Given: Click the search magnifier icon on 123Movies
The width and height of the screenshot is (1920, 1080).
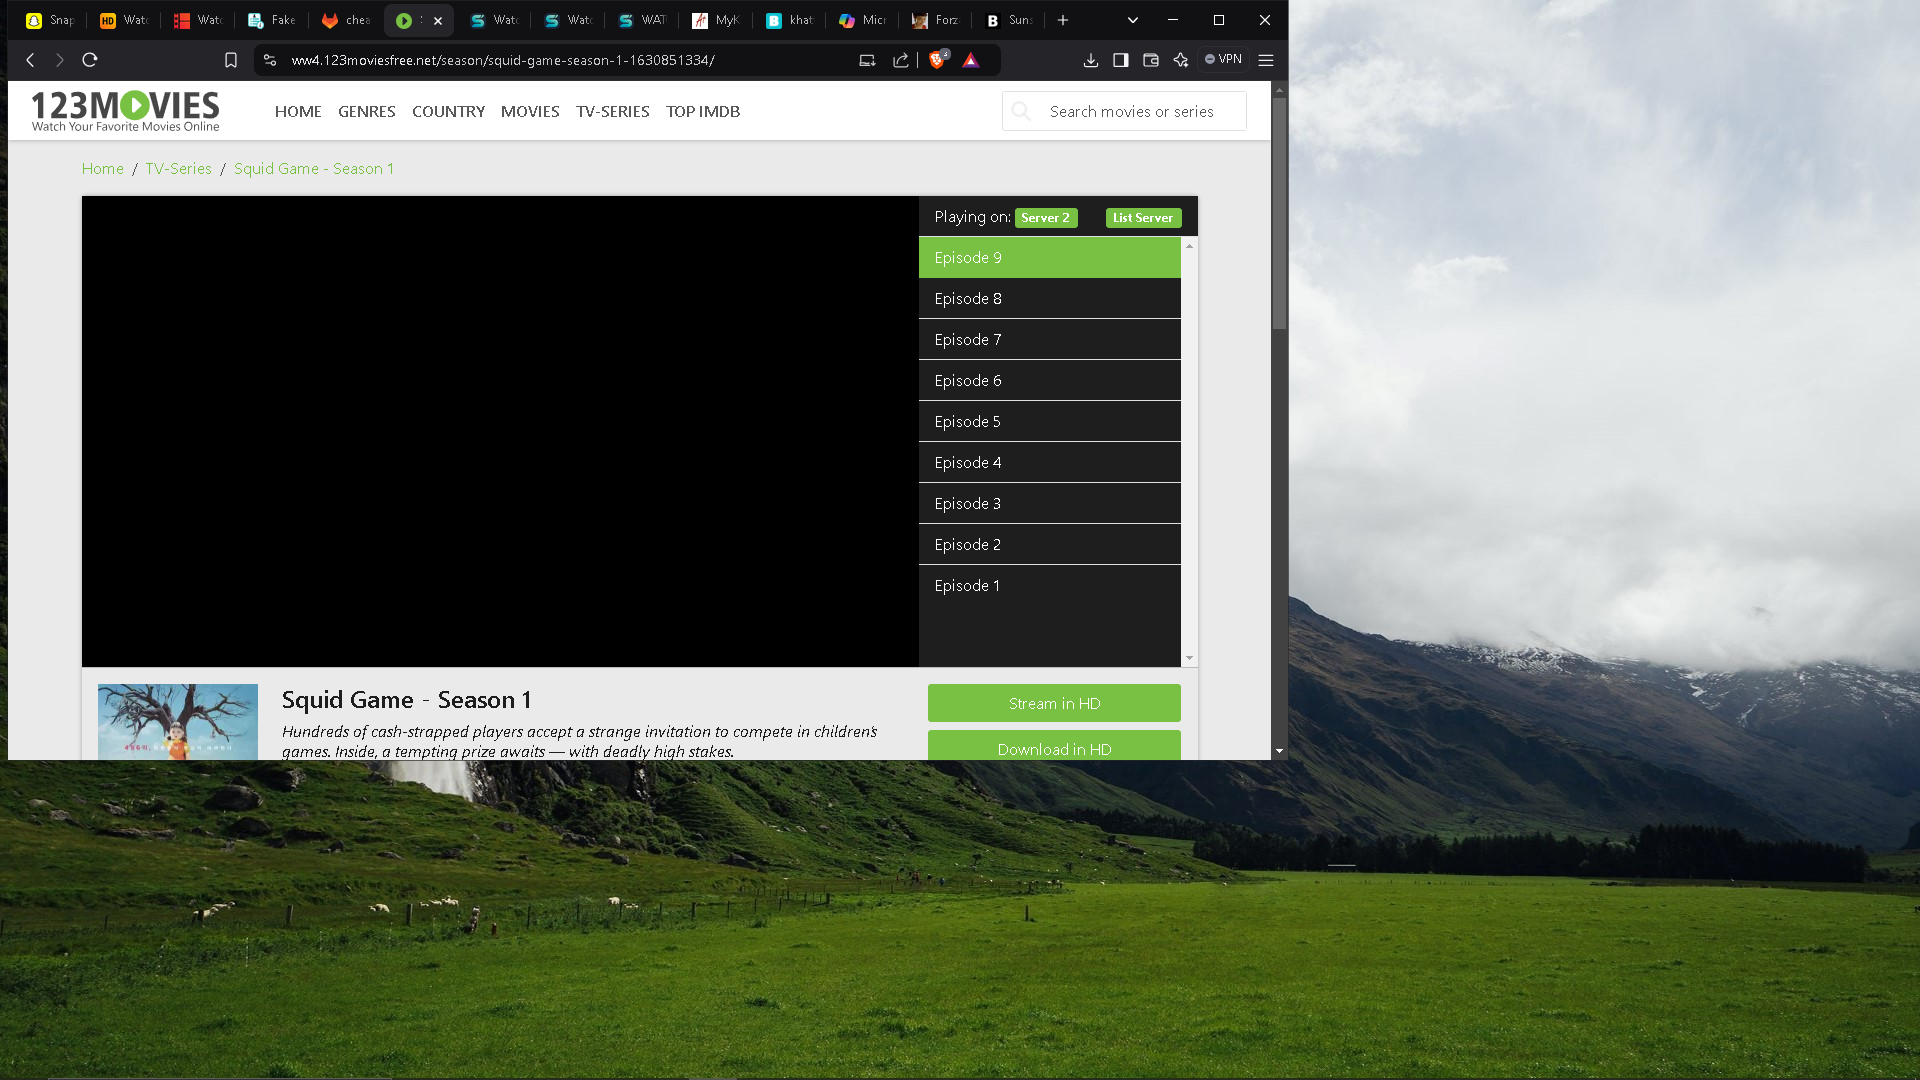Looking at the screenshot, I should click(x=1021, y=111).
